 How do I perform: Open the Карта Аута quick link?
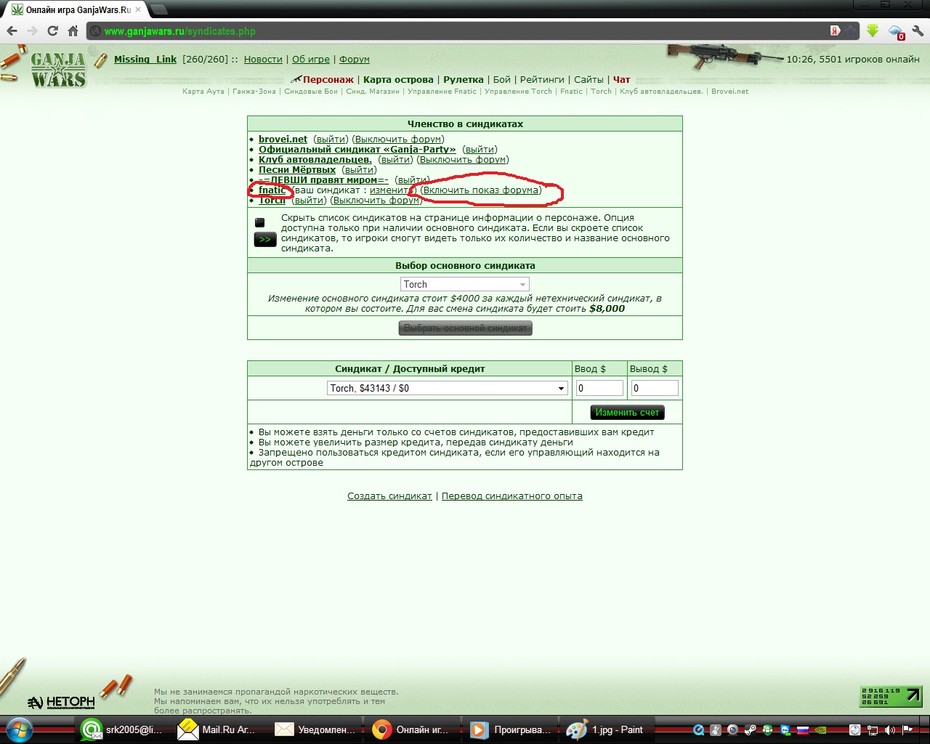point(203,91)
